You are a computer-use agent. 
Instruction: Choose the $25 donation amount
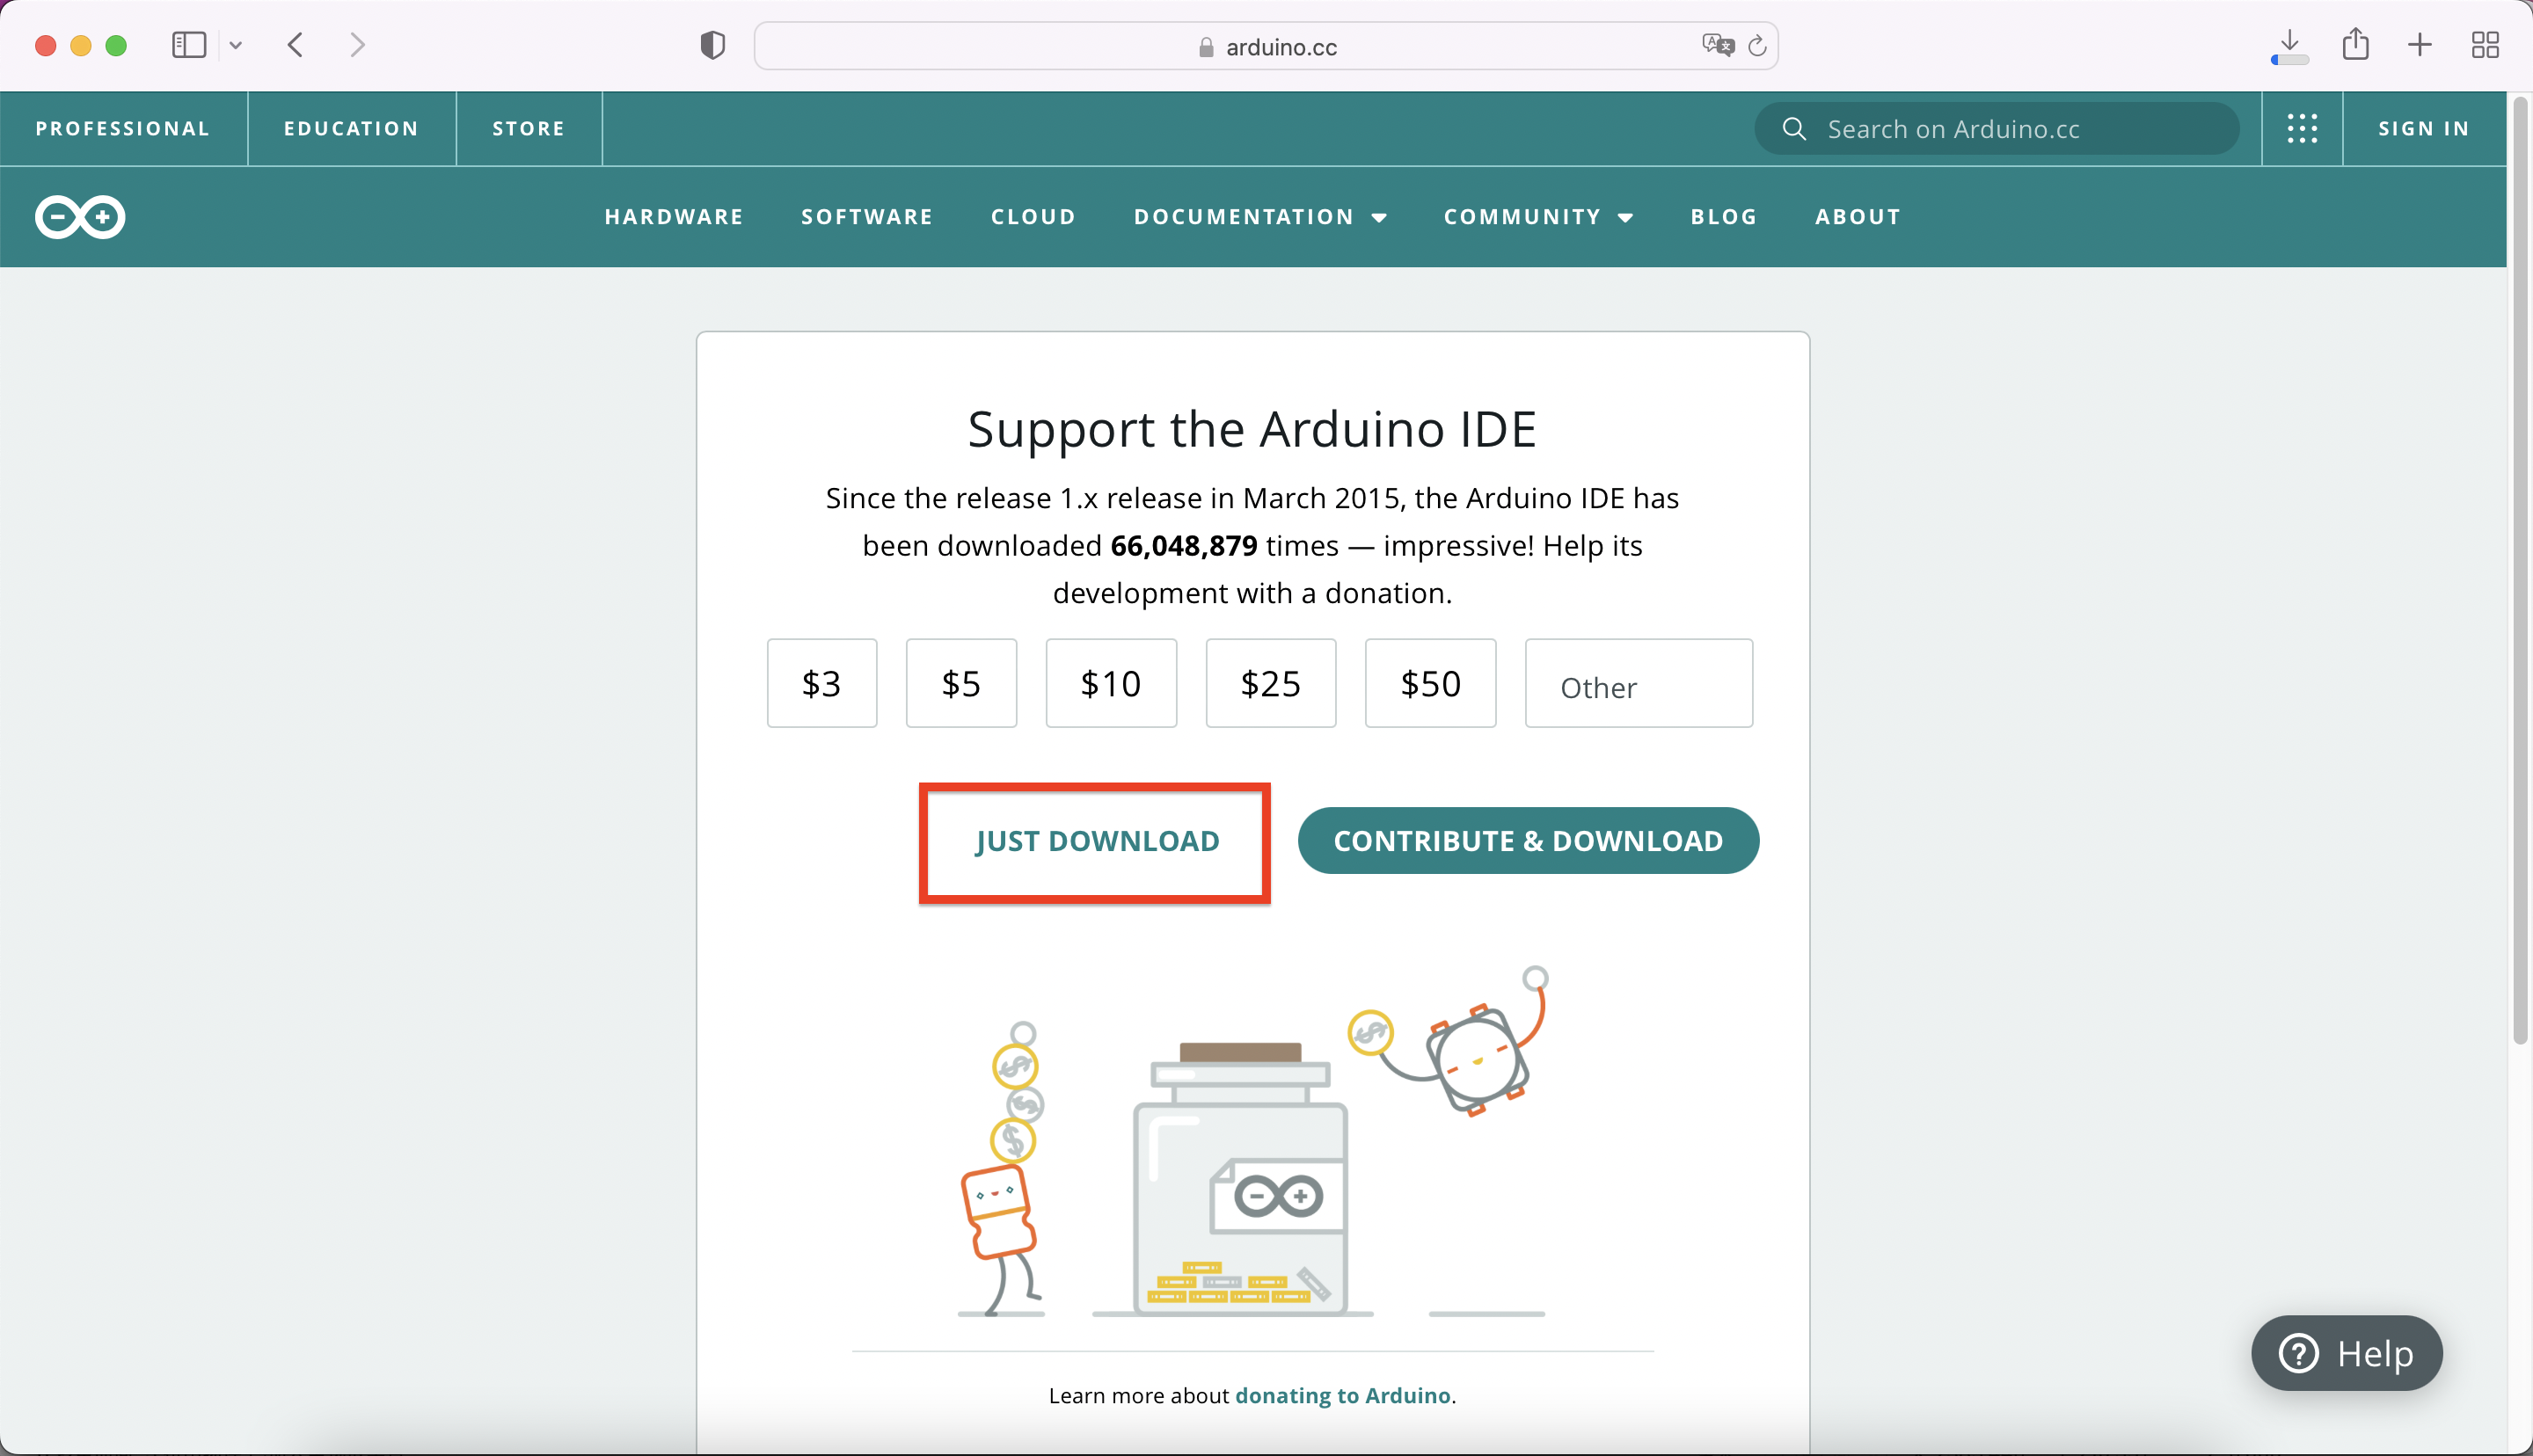coord(1271,683)
